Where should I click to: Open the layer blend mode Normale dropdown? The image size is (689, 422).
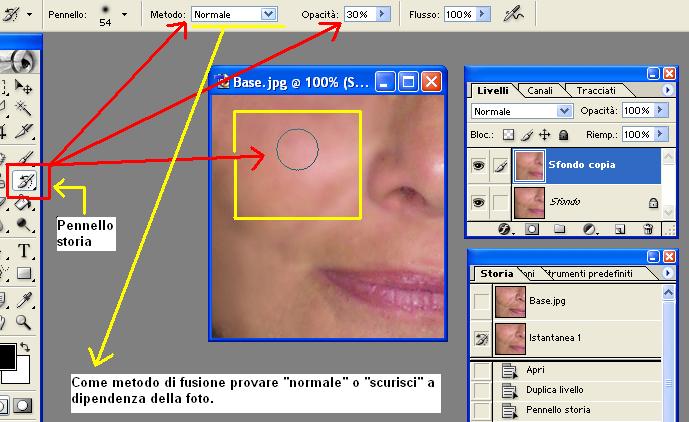coord(564,110)
